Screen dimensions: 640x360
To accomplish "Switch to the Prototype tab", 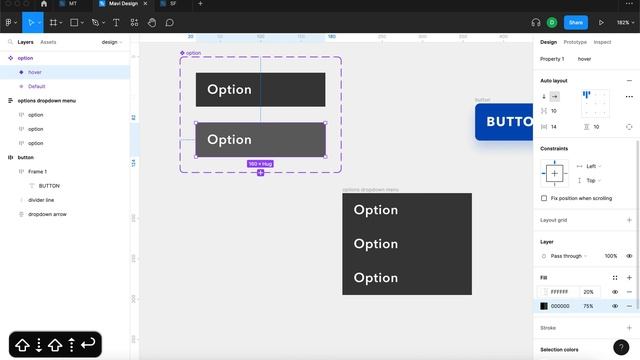I will tap(575, 42).
